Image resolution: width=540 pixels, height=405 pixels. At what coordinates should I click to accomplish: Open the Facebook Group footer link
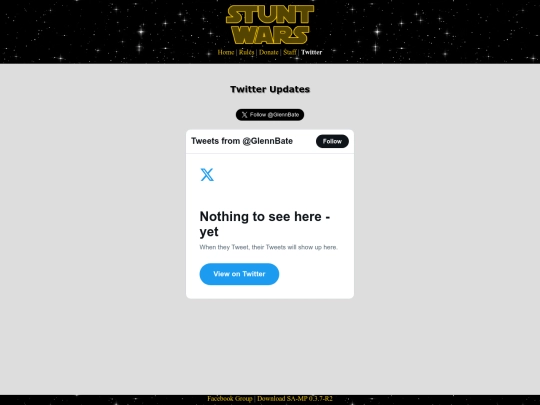point(230,398)
